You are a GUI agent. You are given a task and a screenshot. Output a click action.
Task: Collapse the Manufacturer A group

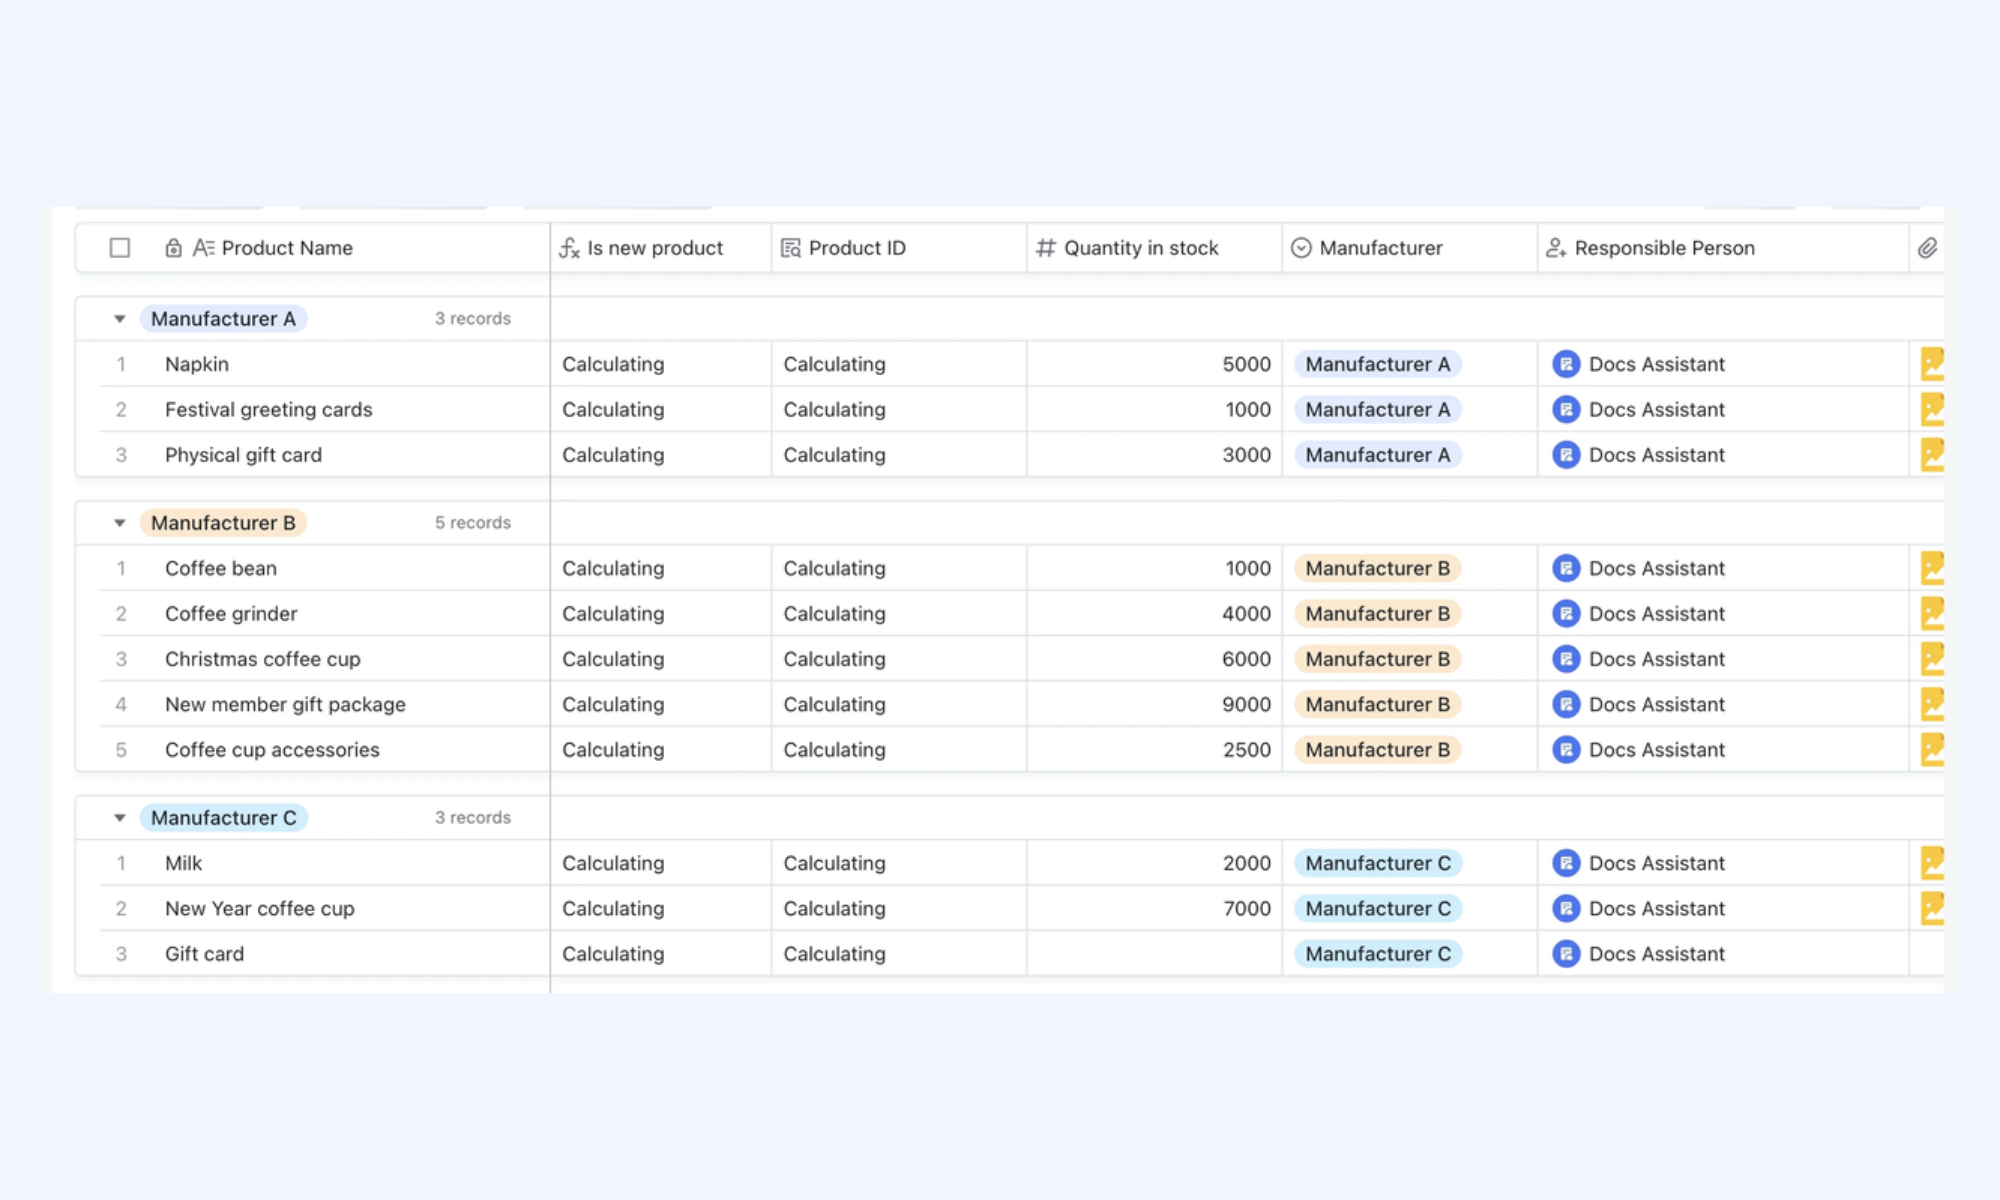click(x=119, y=319)
